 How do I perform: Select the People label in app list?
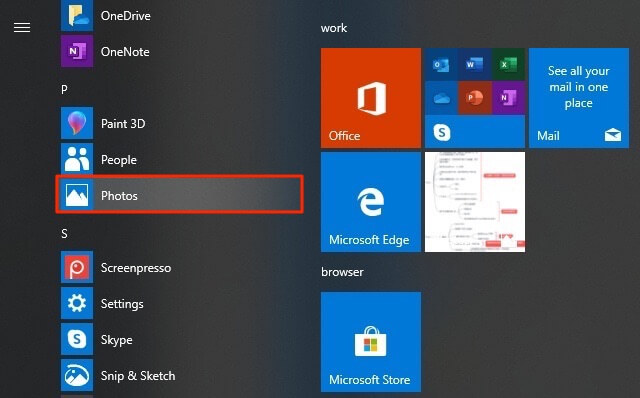tap(119, 160)
